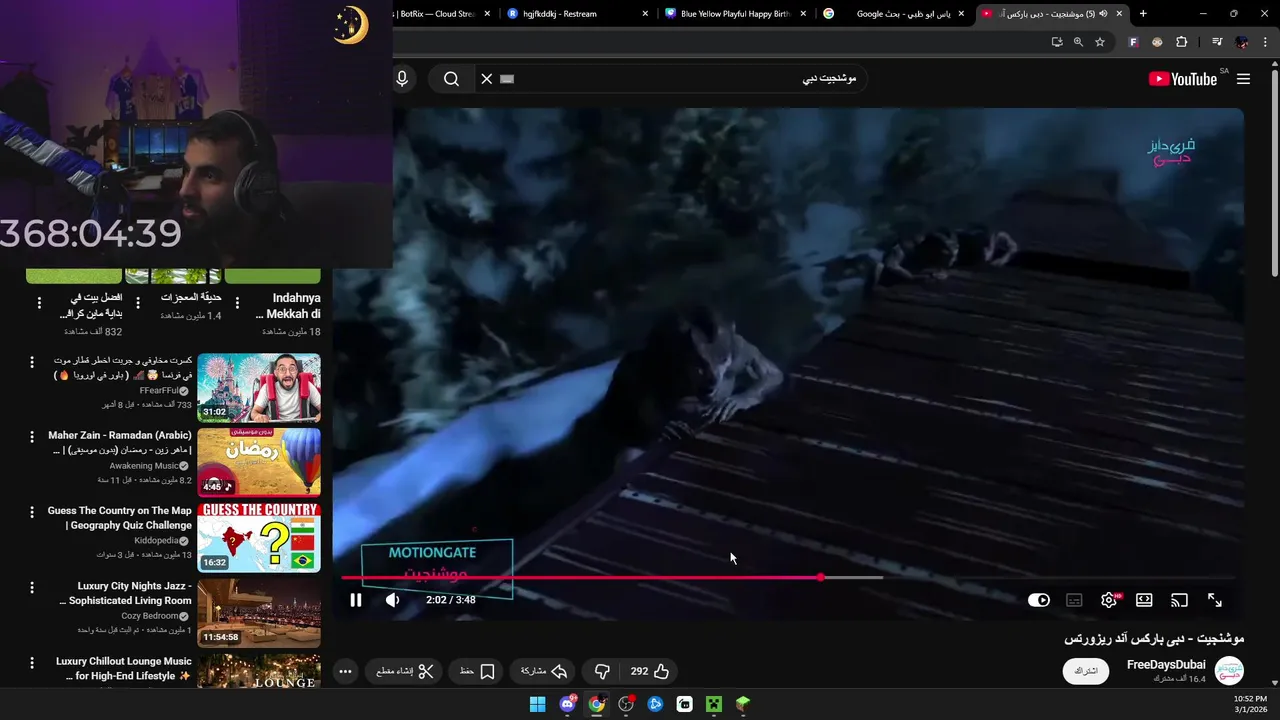
Task: Clear the search text with X
Action: click(x=487, y=79)
